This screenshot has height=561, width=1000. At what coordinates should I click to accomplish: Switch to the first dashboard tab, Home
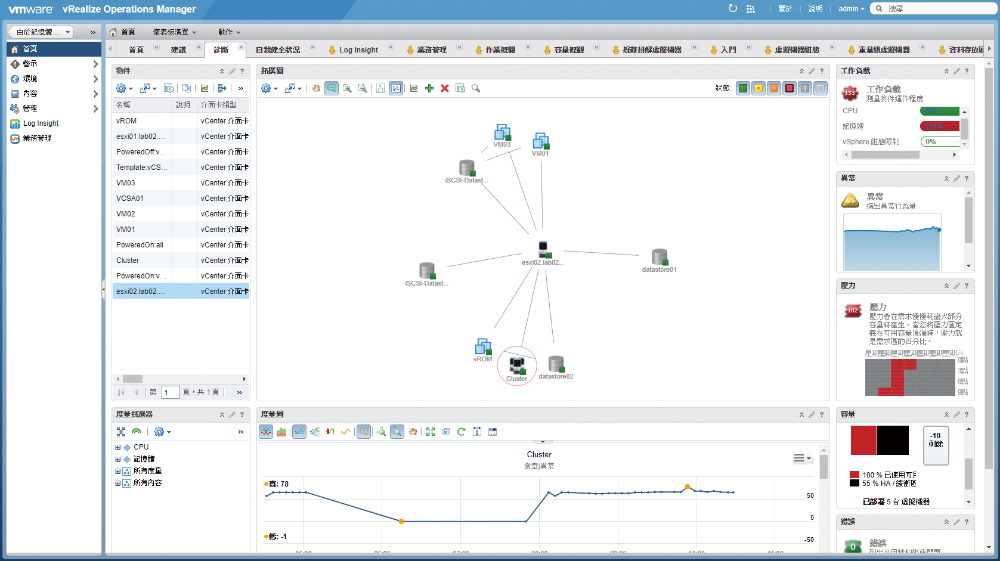click(x=136, y=50)
